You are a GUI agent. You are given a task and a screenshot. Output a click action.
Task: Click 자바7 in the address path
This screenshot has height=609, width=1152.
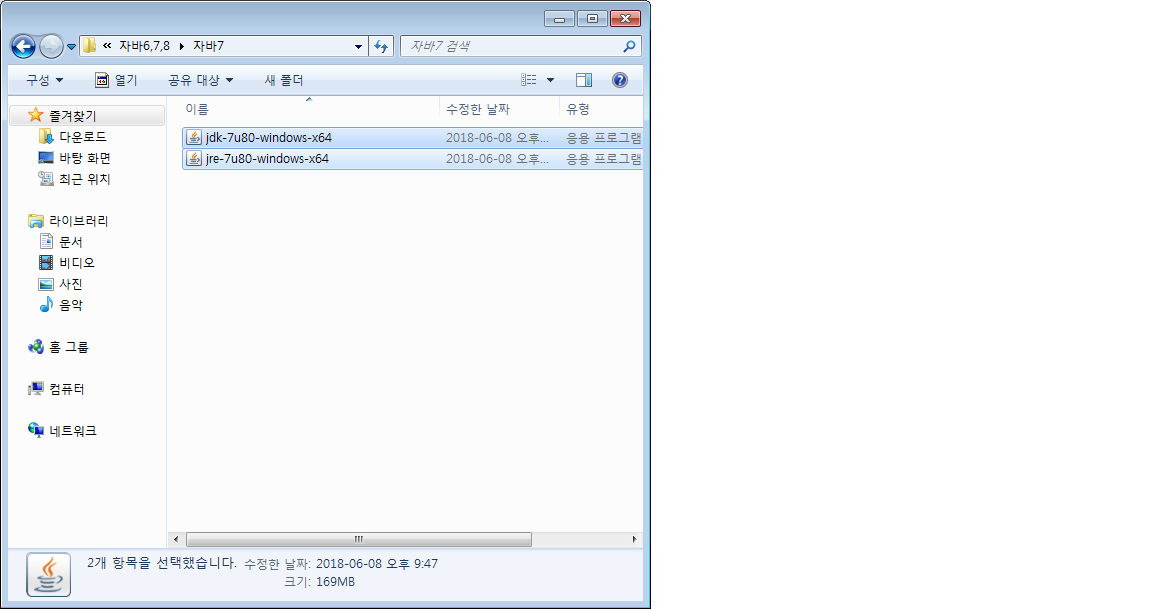pos(208,46)
